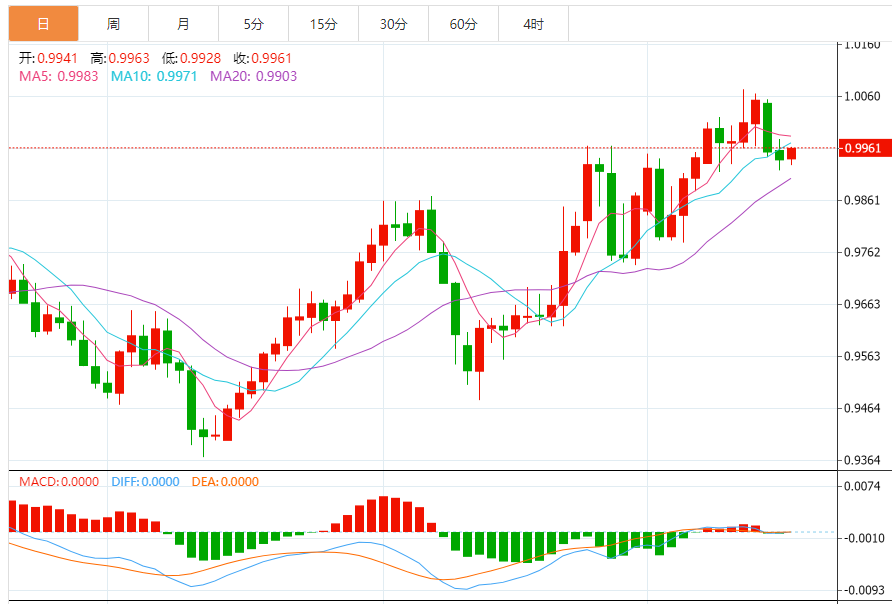Switch to the 周 weekly tab
The height and width of the screenshot is (604, 892).
(113, 24)
